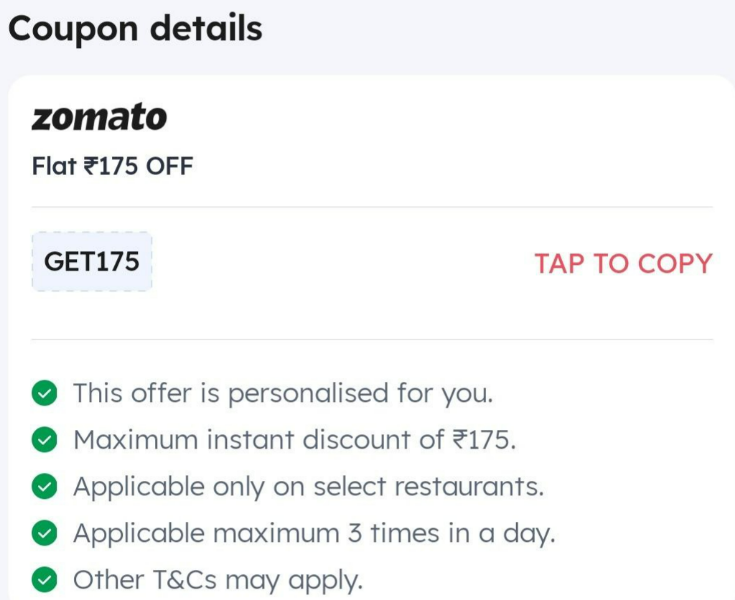The height and width of the screenshot is (600, 735).
Task: Click the Coupon details heading
Action: pos(135,29)
